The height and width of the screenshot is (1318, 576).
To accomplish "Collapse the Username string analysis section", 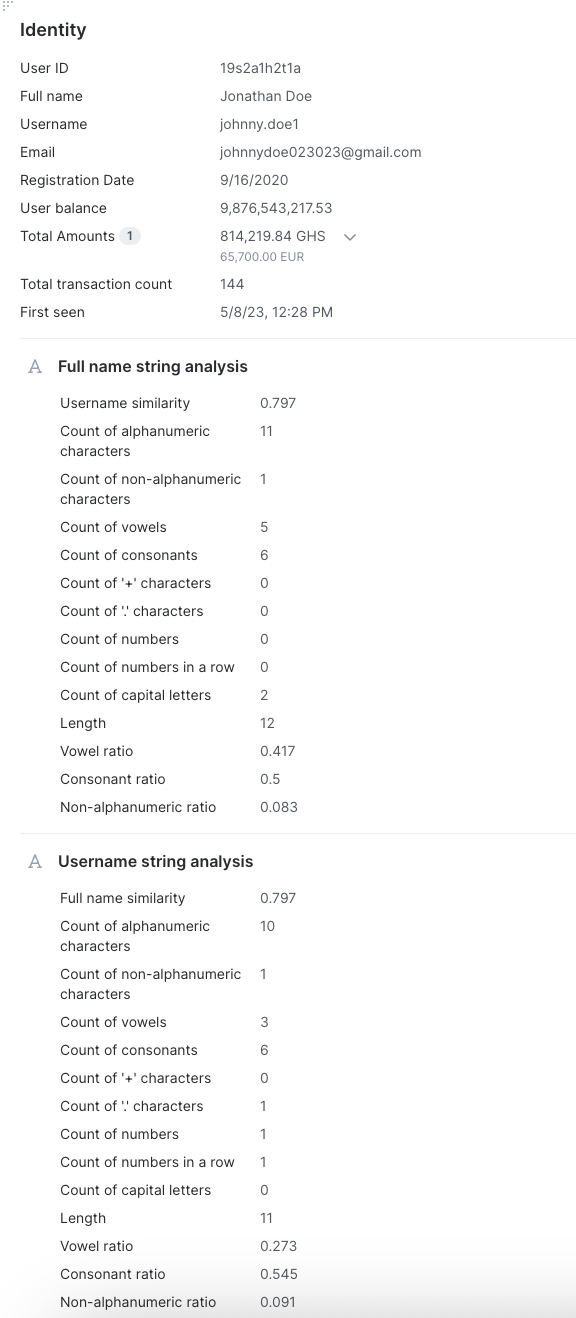I will pos(156,862).
